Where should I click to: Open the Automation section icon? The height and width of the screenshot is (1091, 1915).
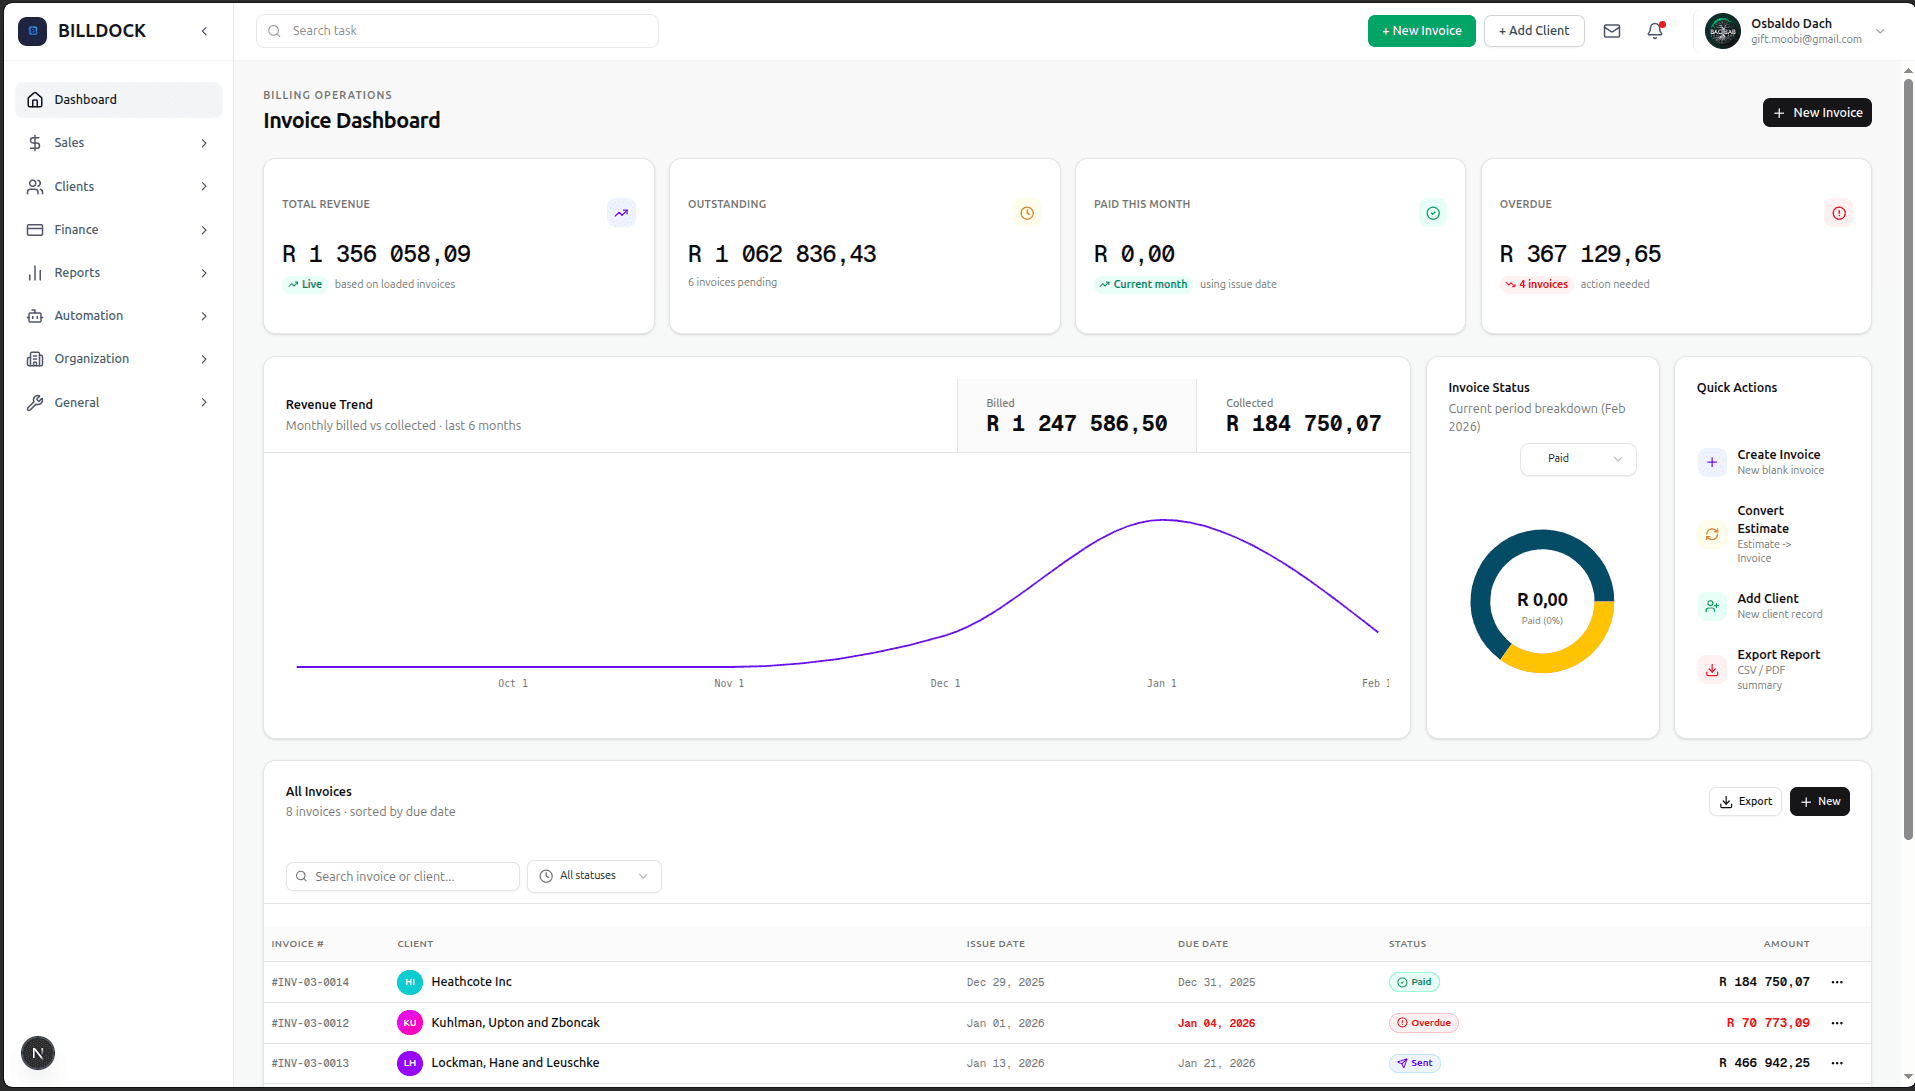click(35, 316)
